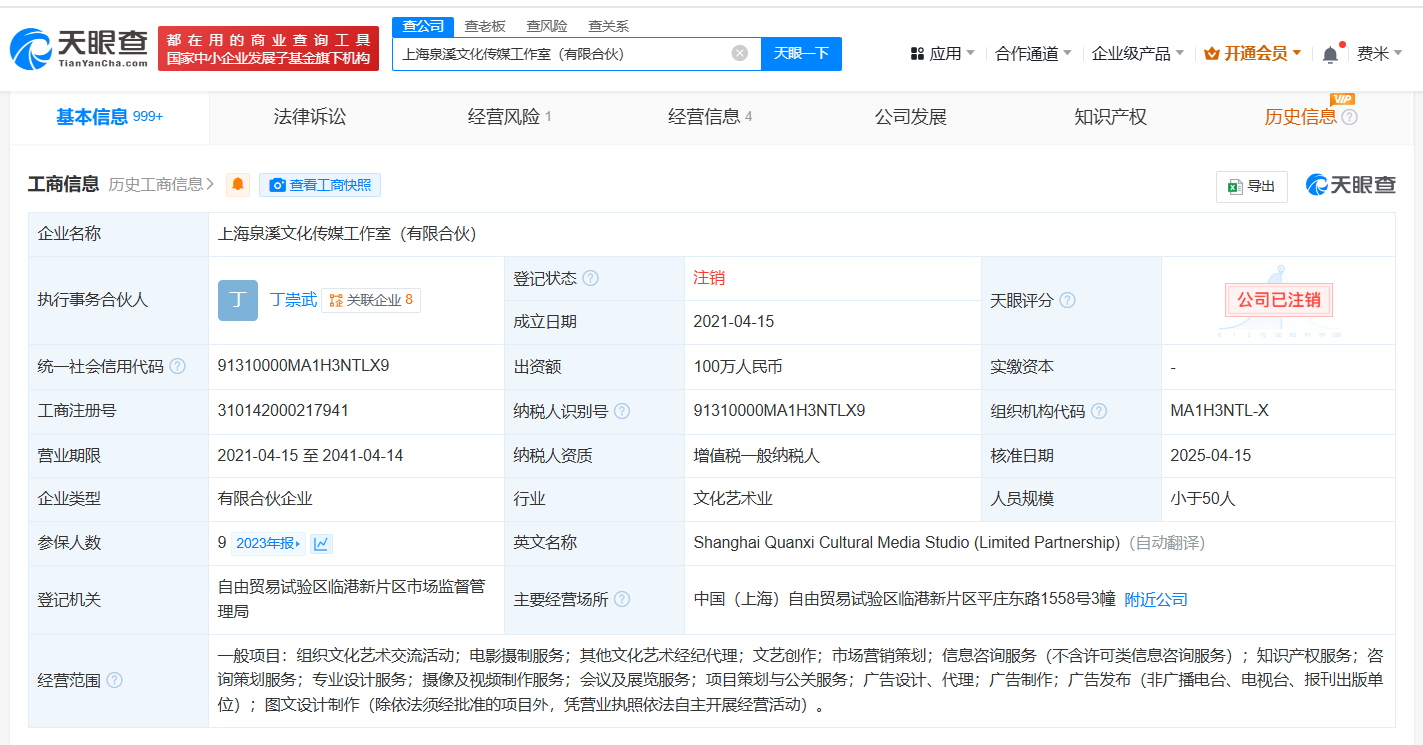Click the 天眼一下 search button
Image resolution: width=1423 pixels, height=745 pixels.
[x=801, y=54]
